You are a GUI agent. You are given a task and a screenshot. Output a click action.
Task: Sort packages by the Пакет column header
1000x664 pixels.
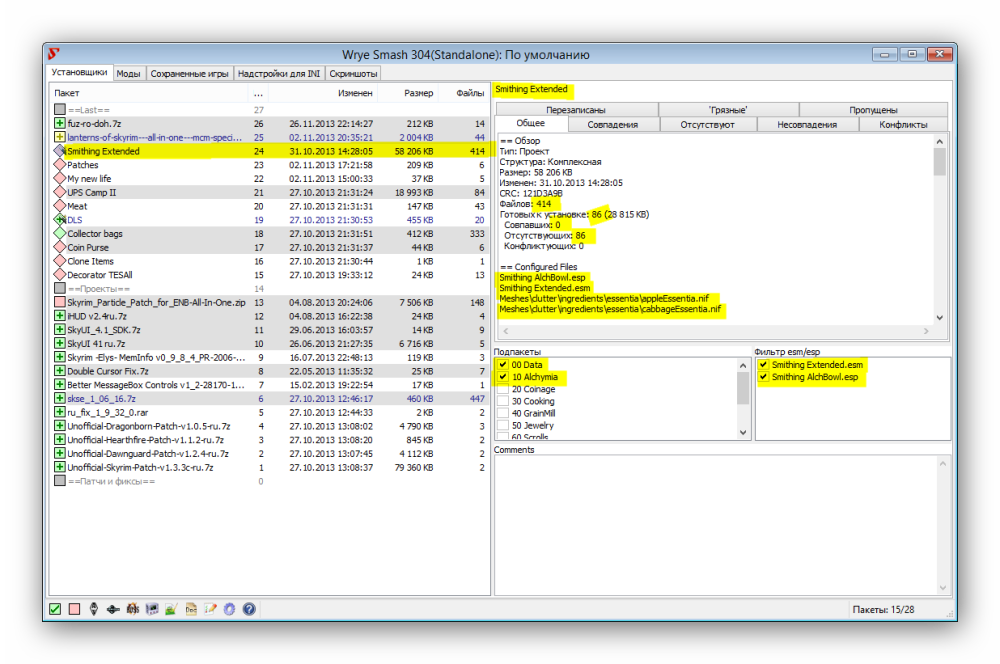tap(149, 93)
